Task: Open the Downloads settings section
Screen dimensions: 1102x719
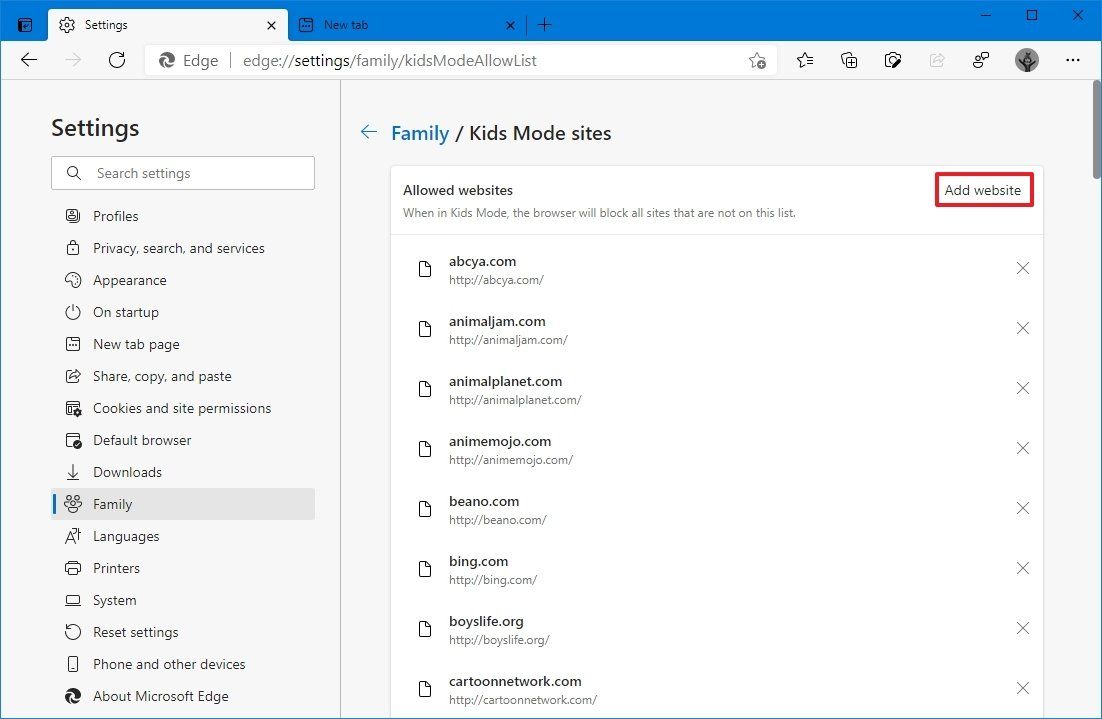Action: point(128,472)
